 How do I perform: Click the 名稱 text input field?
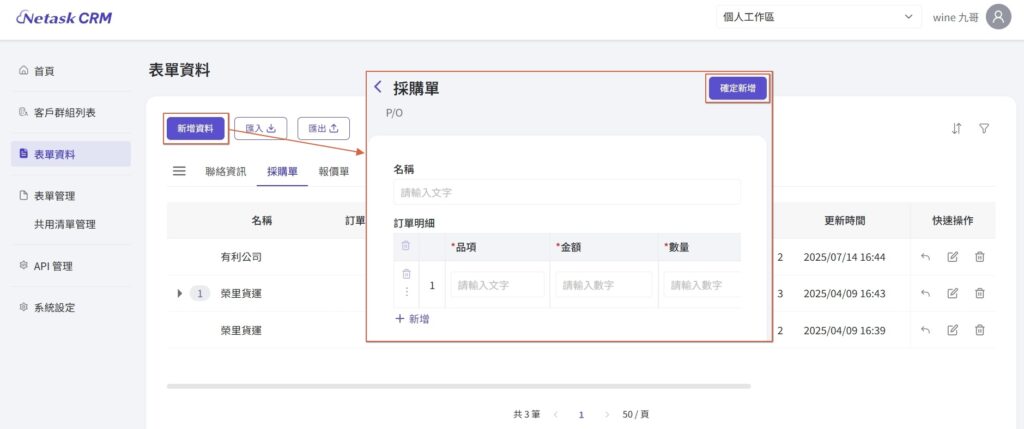pyautogui.click(x=567, y=192)
